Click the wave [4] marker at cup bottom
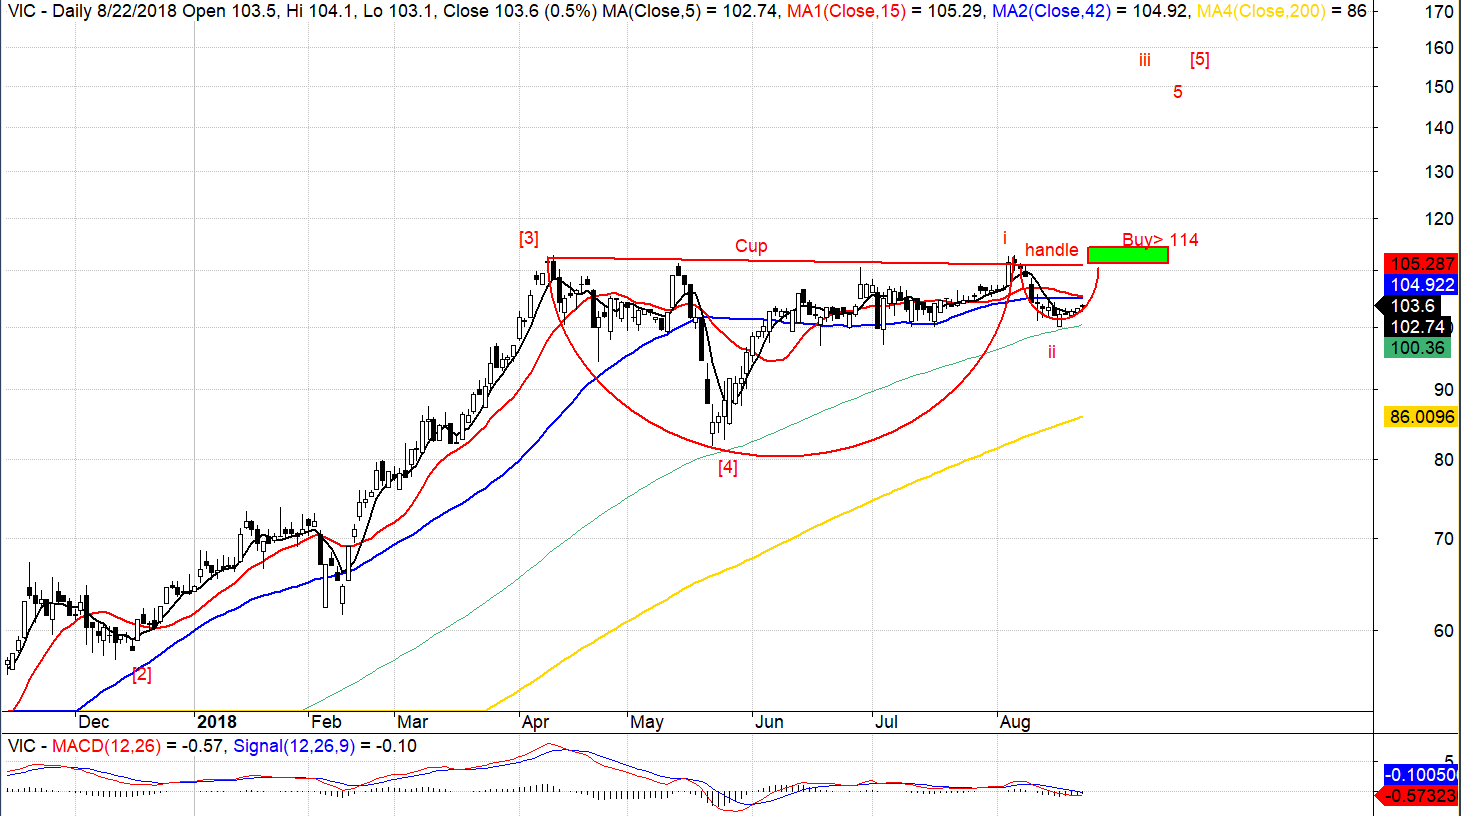The image size is (1461, 816). (x=727, y=467)
